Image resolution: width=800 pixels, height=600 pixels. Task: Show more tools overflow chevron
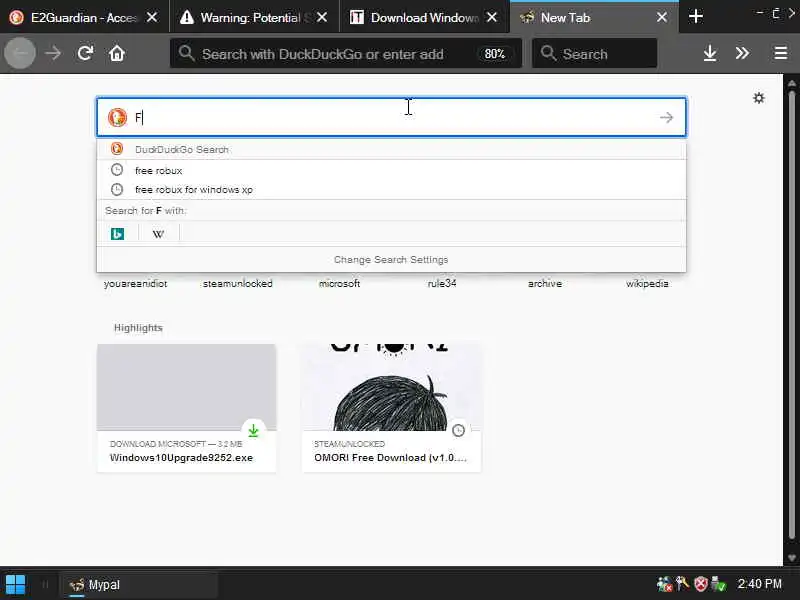(742, 53)
